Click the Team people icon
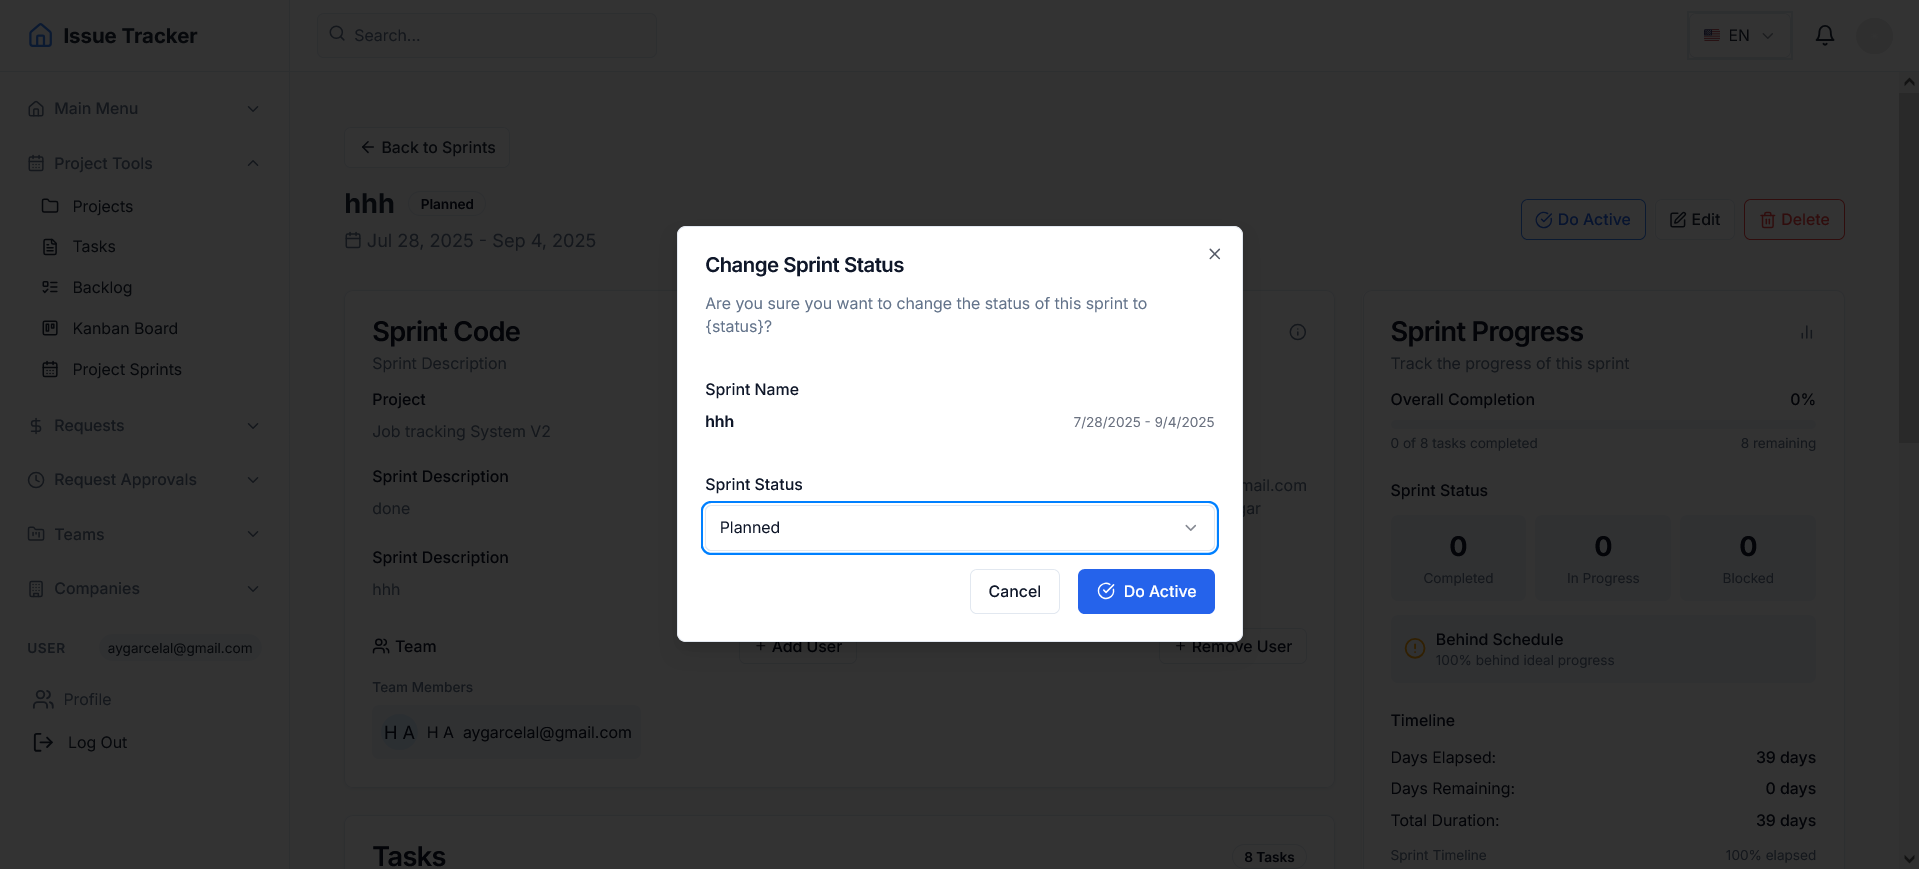The height and width of the screenshot is (869, 1920). [381, 646]
